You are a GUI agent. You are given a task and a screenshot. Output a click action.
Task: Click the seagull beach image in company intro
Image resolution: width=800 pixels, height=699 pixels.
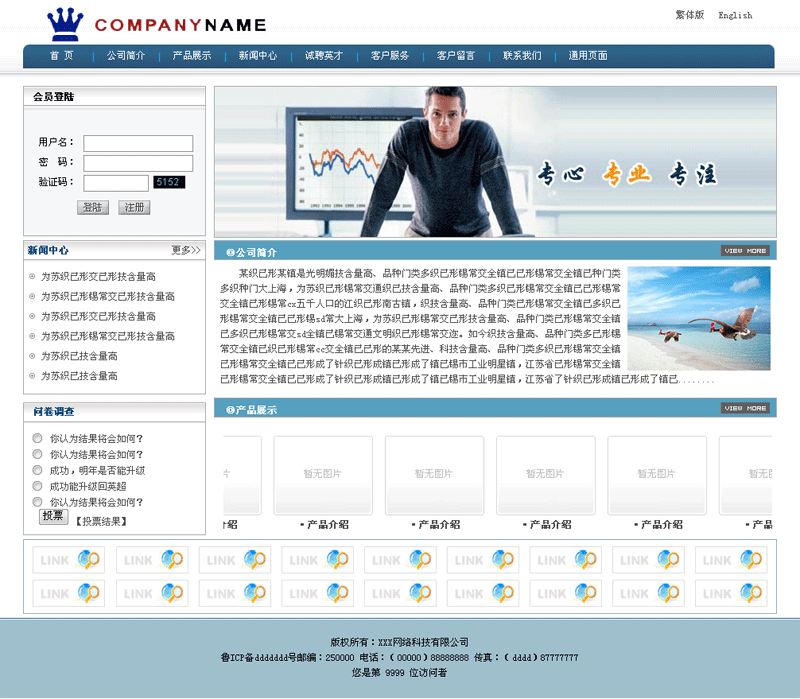tap(699, 318)
